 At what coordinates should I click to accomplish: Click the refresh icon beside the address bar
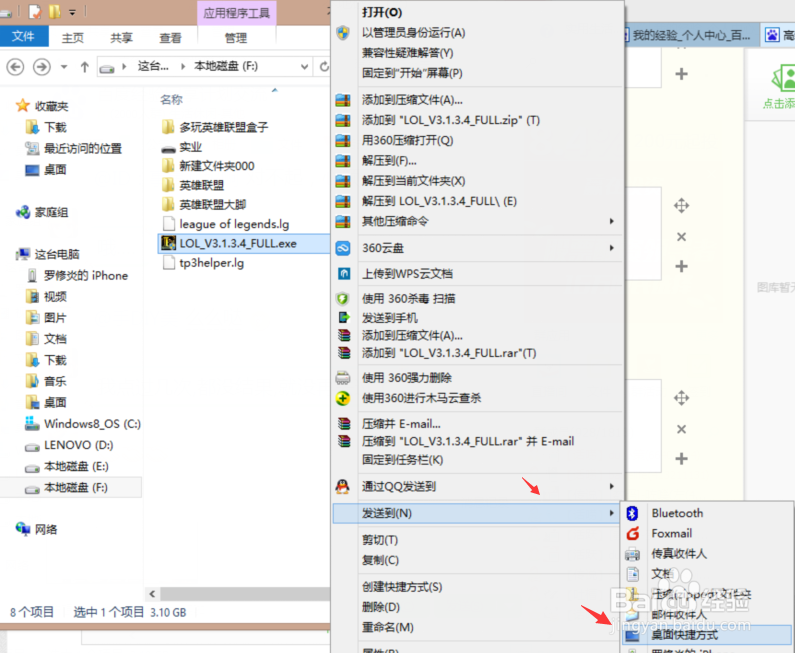324,66
